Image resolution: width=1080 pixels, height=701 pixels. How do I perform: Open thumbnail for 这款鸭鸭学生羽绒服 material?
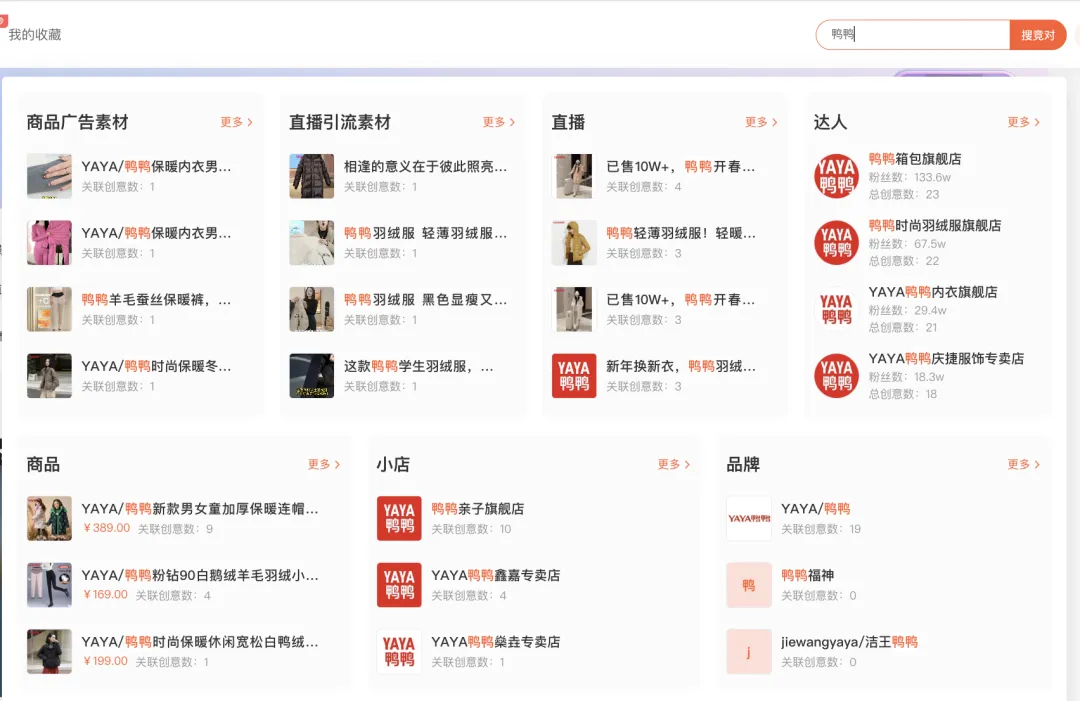point(311,376)
